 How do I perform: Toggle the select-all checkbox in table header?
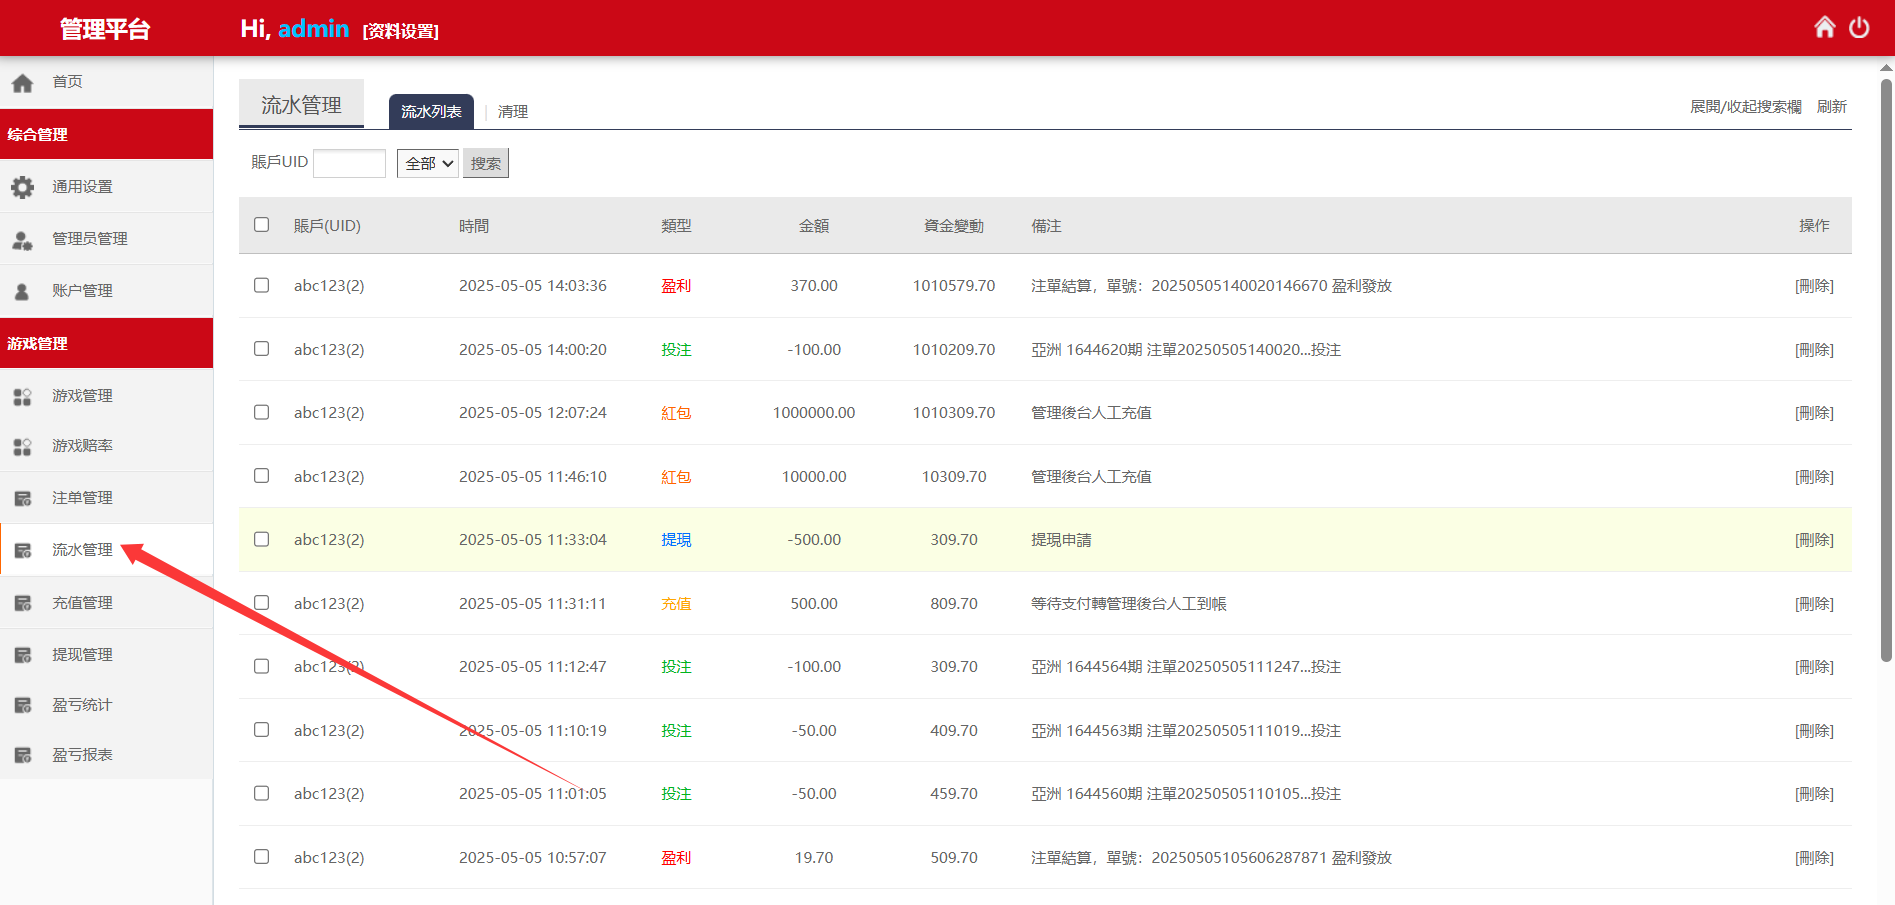(262, 225)
